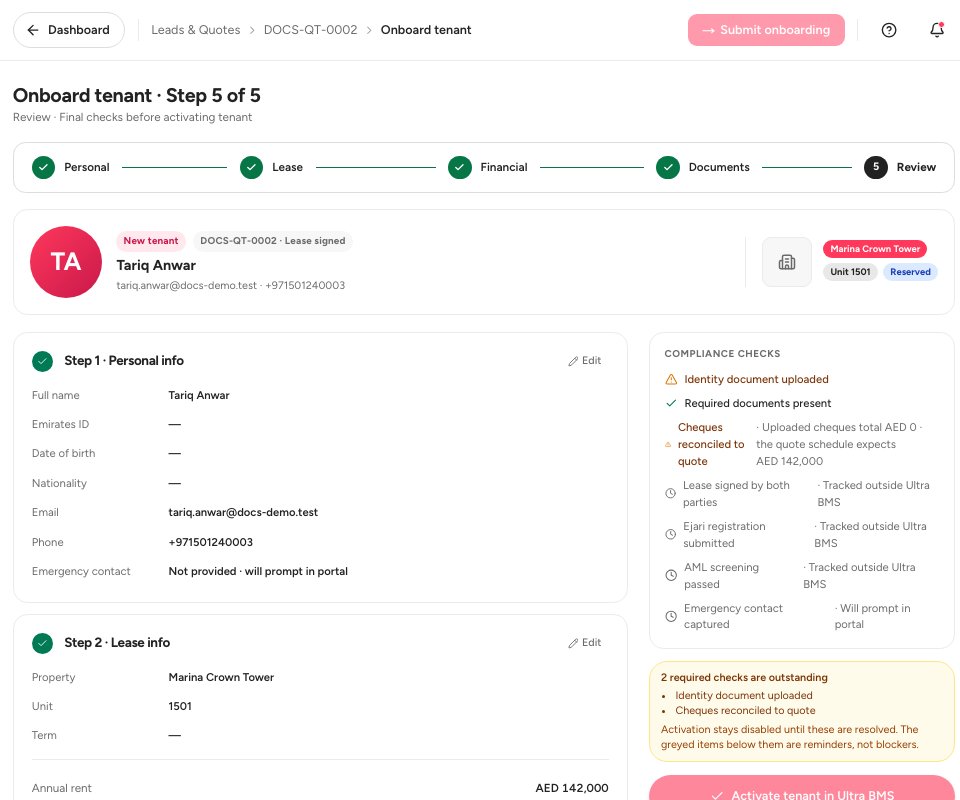The image size is (960, 800).
Task: Edit Step 1 Personal info
Action: click(x=585, y=361)
